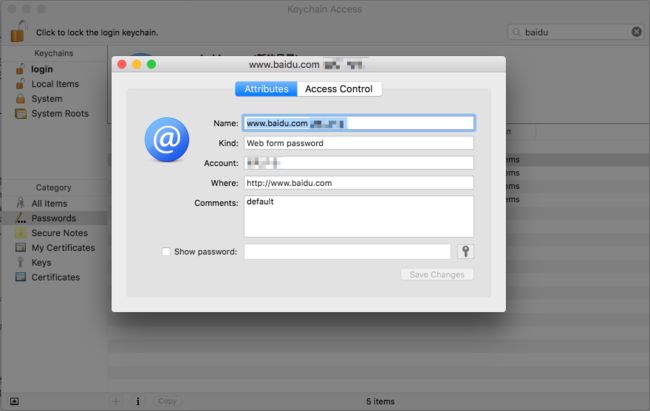Image resolution: width=650 pixels, height=411 pixels.
Task: Open My Certificates category
Action: (x=63, y=248)
